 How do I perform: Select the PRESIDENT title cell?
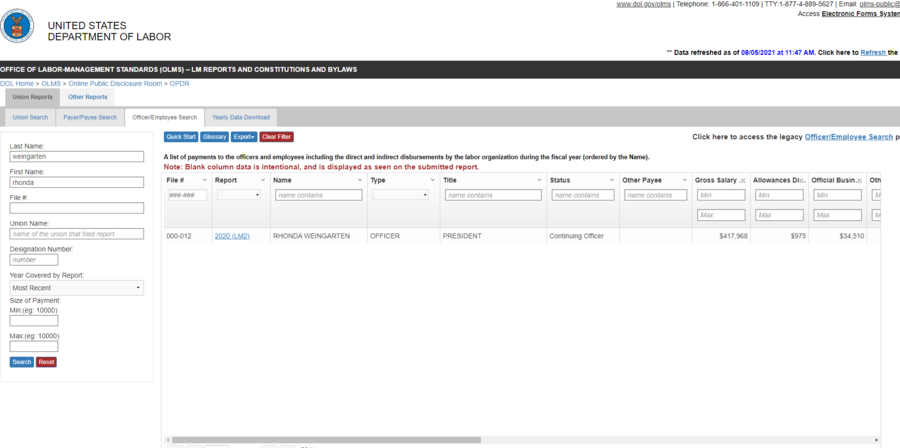493,236
